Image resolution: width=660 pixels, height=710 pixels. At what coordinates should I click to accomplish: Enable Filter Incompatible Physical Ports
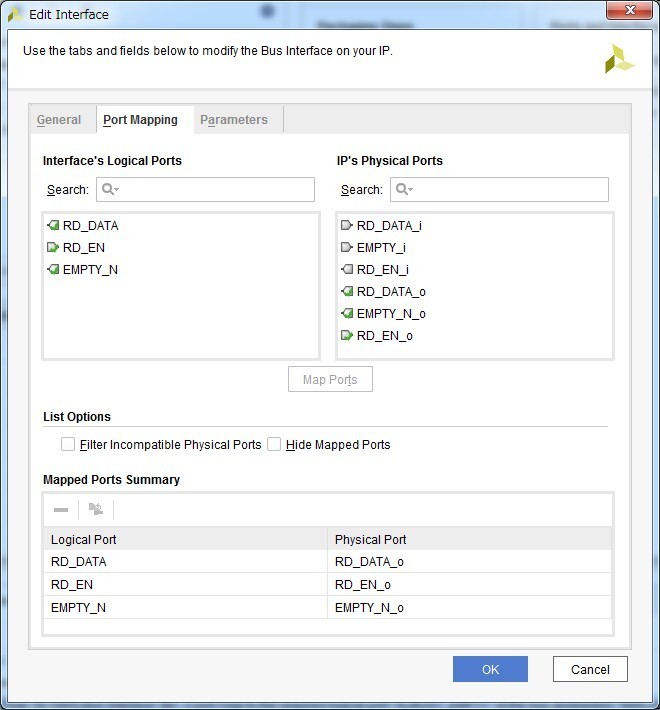click(x=68, y=444)
